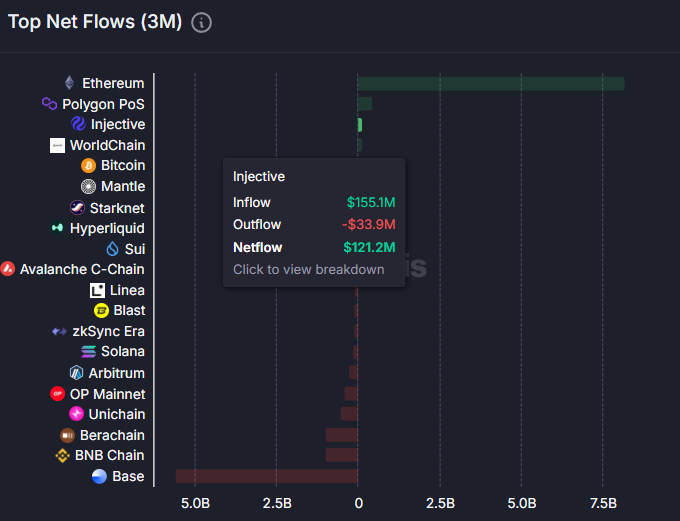
Task: Click the $121.2M netflow value
Action: (369, 248)
